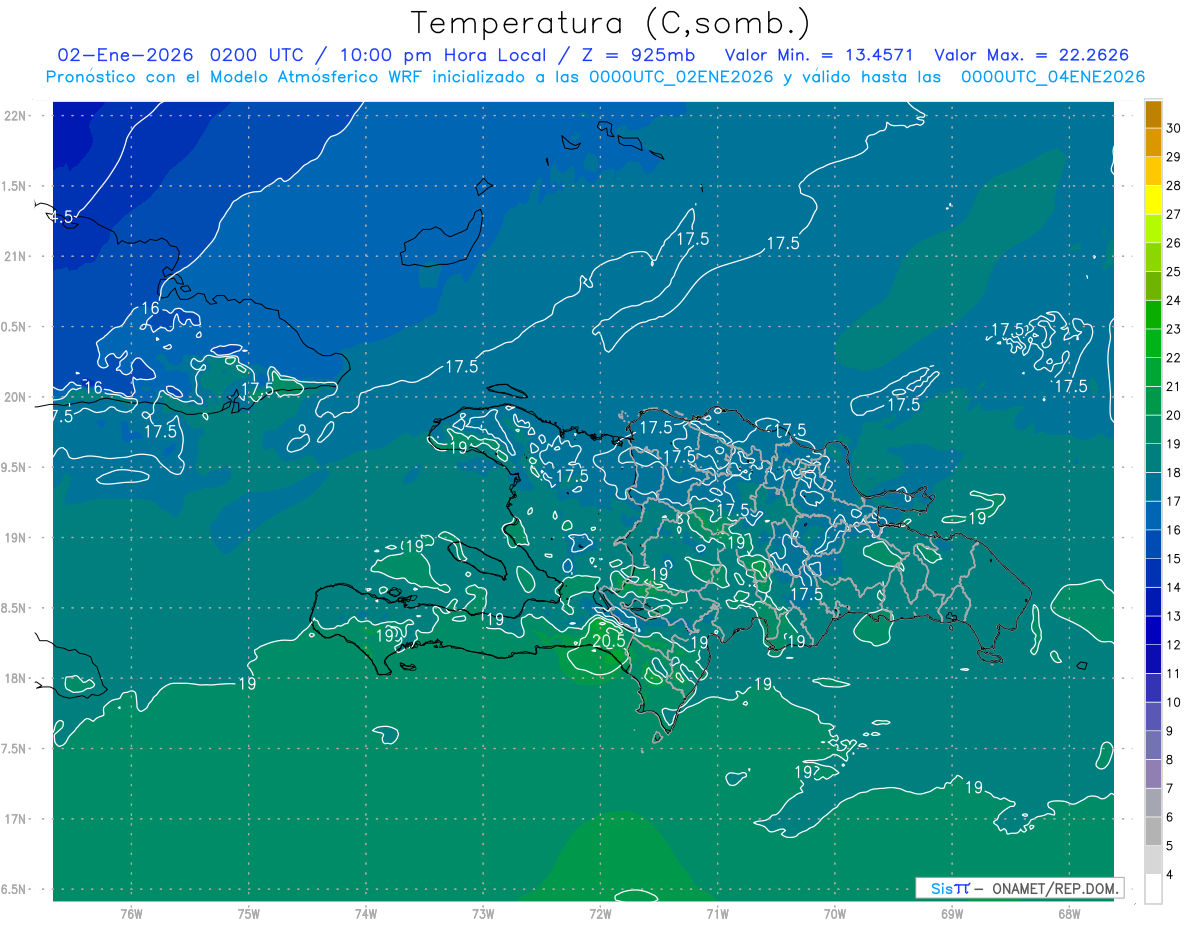
Task: Click 'Valor Max. = 22.2626' text
Action: pyautogui.click(x=1032, y=55)
